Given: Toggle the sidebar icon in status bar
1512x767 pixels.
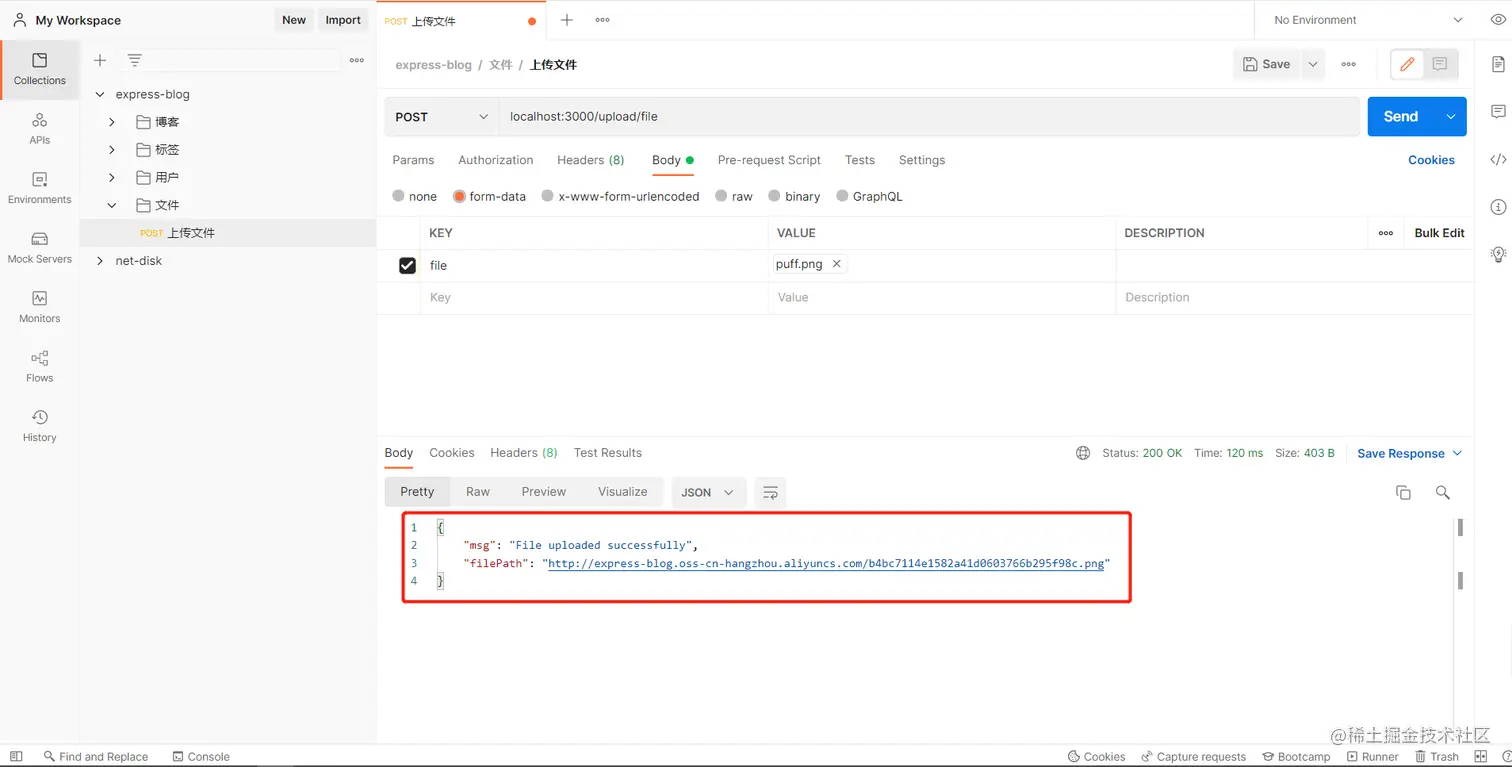Looking at the screenshot, I should (x=16, y=757).
